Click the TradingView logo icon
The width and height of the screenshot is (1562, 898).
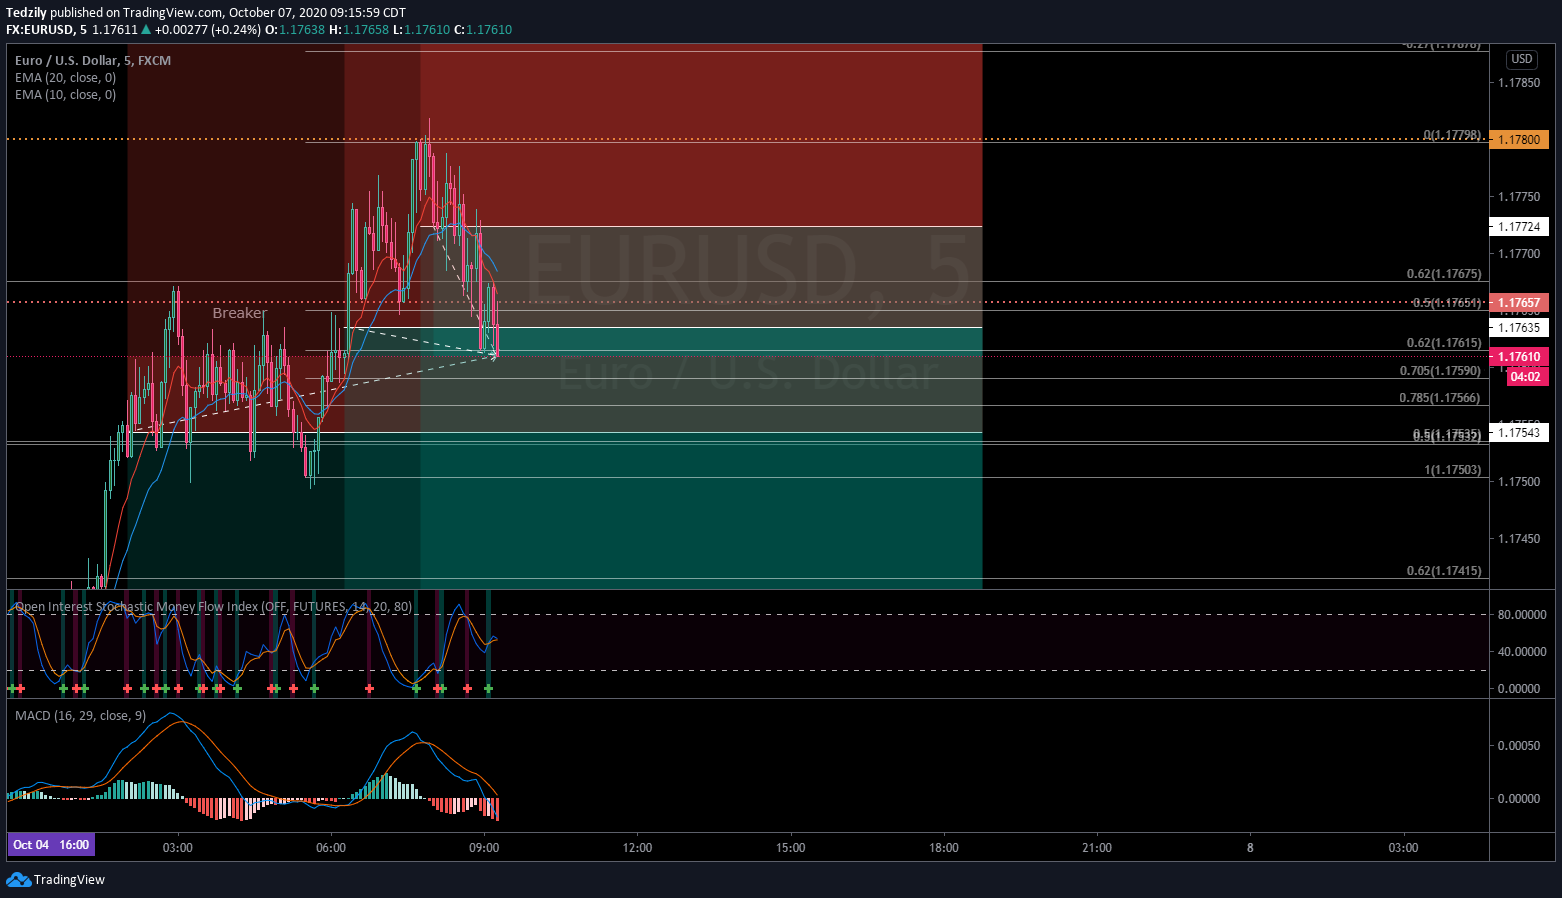tap(18, 879)
